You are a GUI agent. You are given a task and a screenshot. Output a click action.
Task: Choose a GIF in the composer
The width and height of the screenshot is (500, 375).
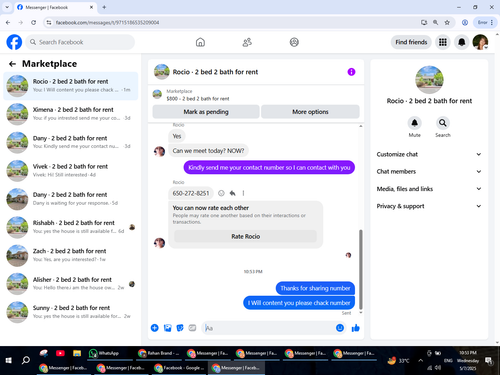click(x=192, y=328)
